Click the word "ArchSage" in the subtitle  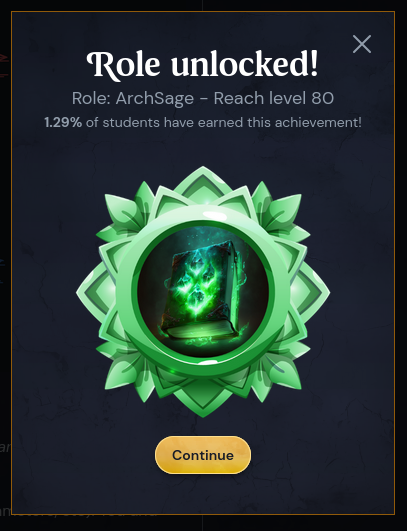(x=155, y=98)
